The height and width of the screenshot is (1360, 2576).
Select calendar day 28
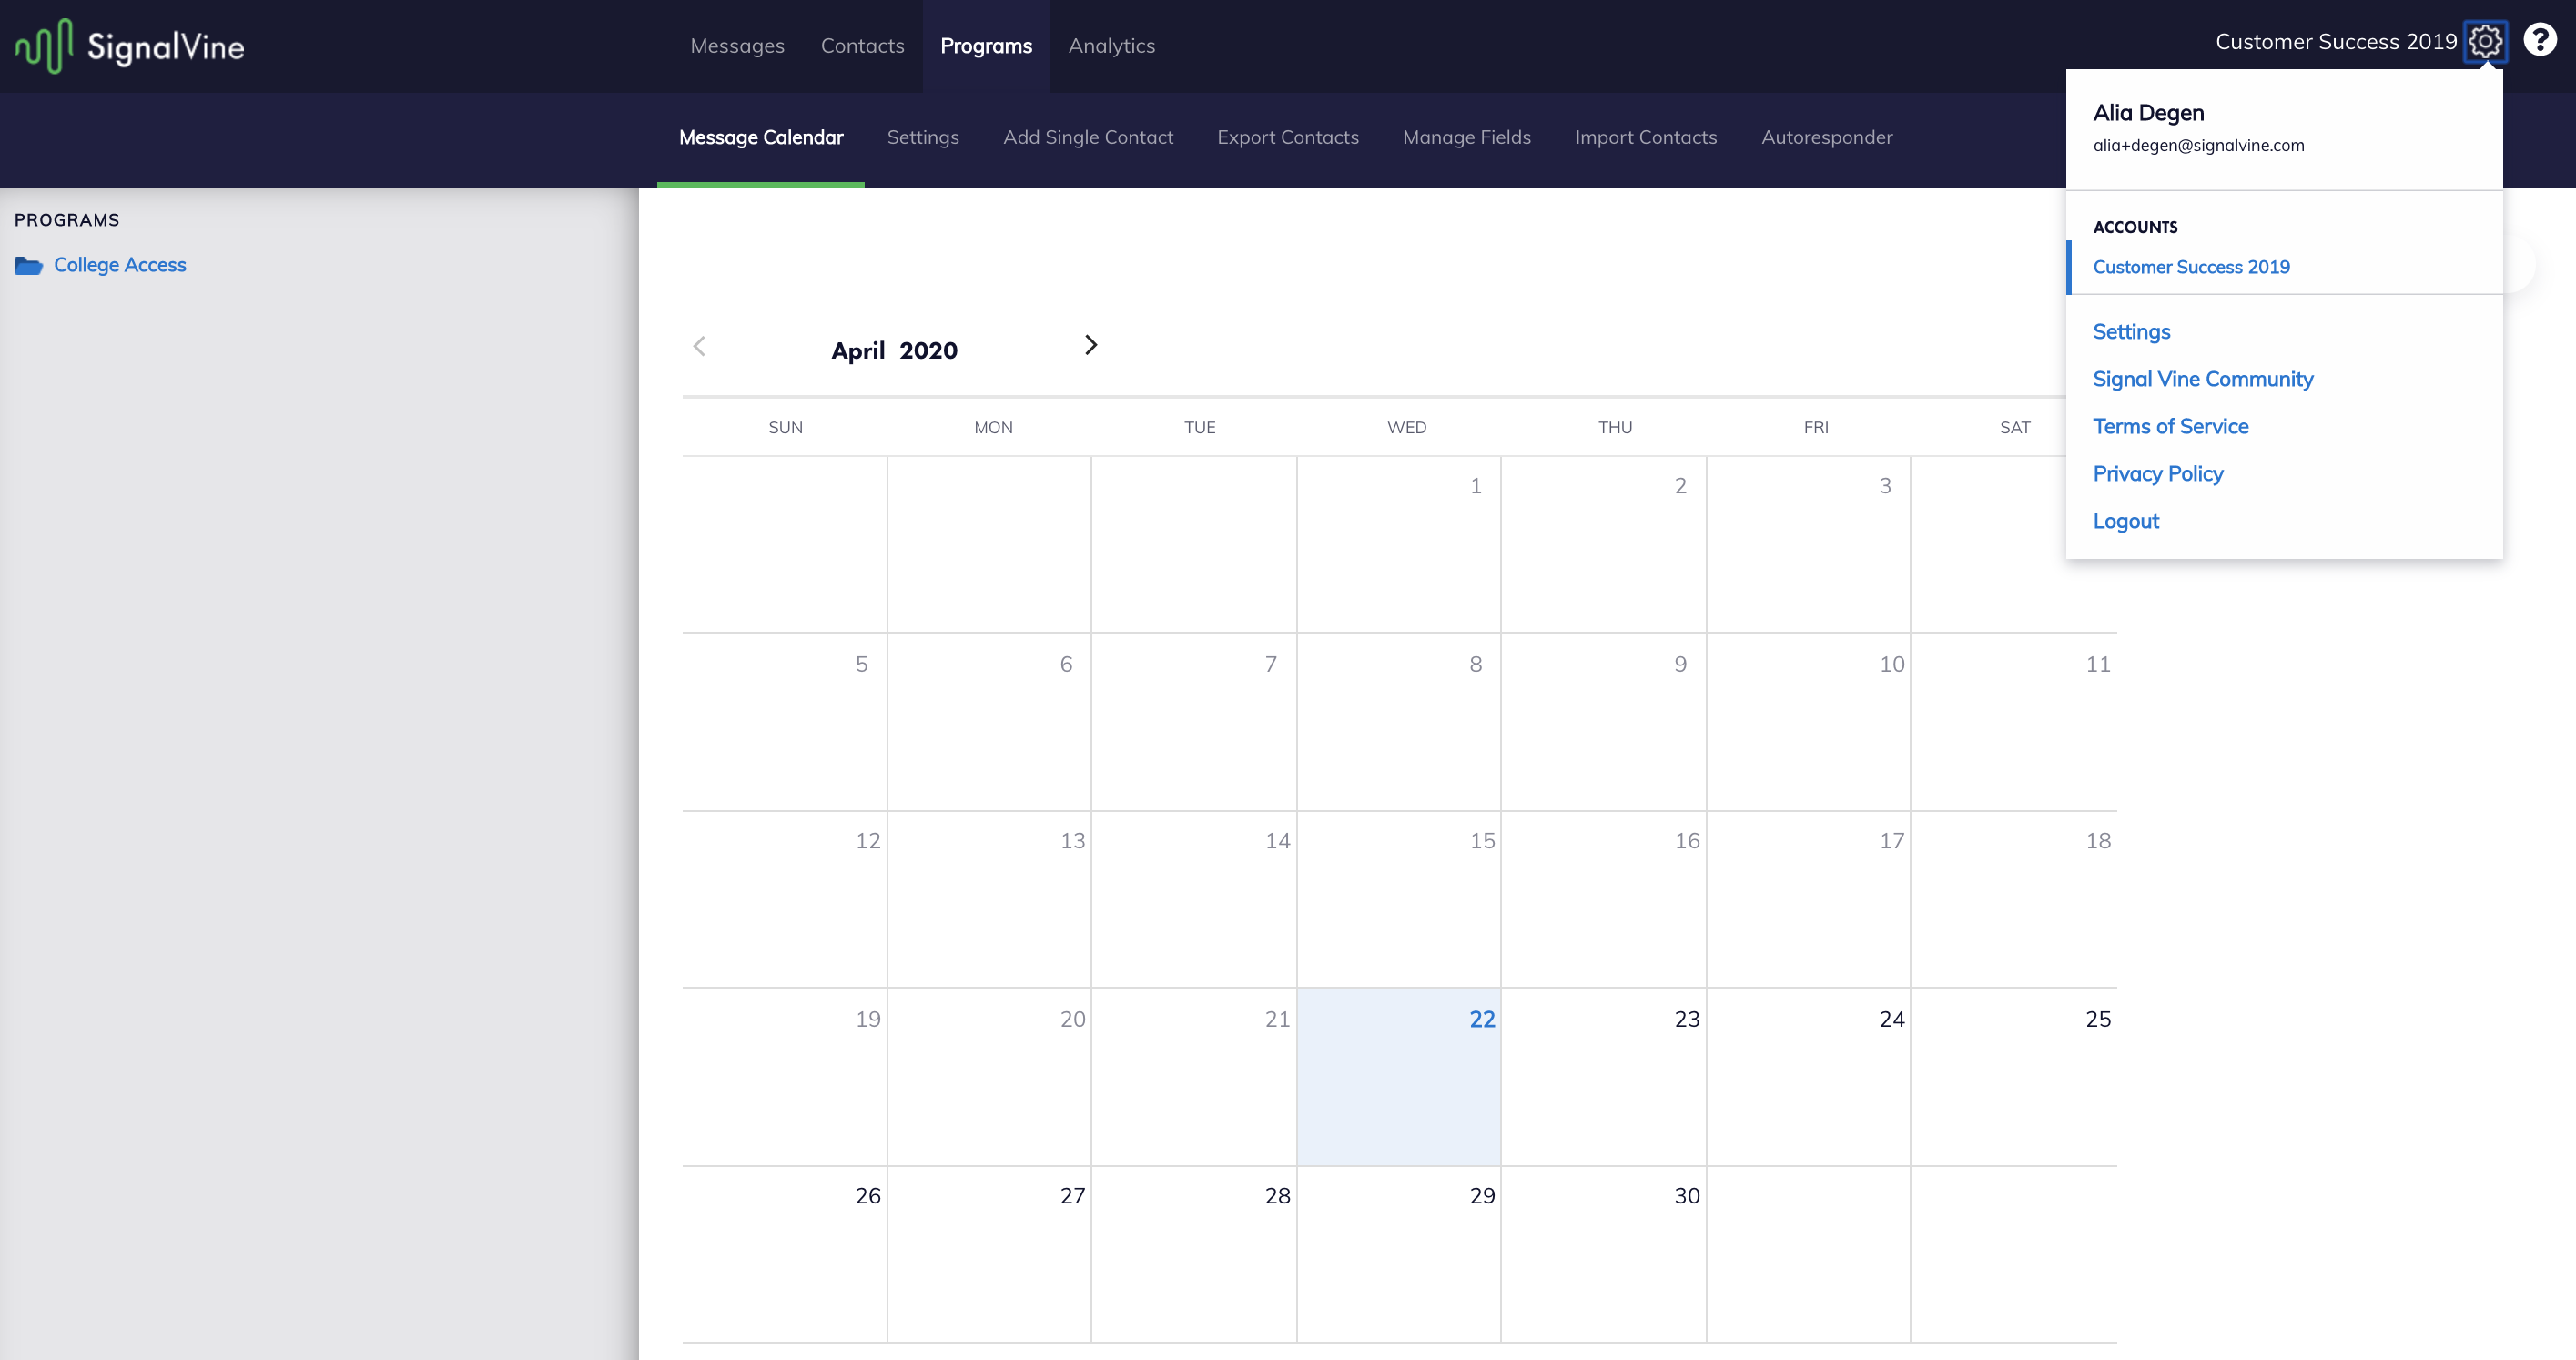coord(1194,1254)
